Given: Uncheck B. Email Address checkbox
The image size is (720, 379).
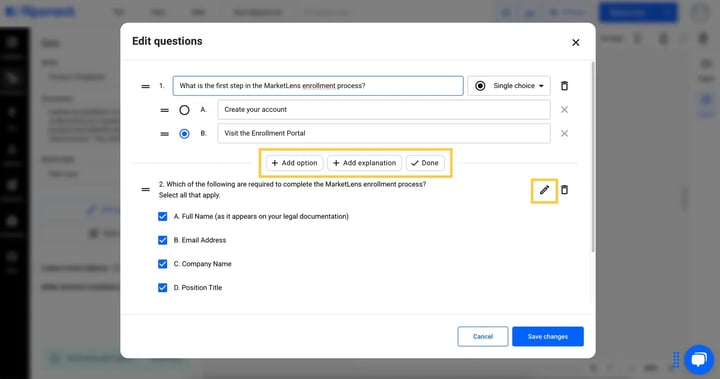Looking at the screenshot, I should click(x=163, y=240).
